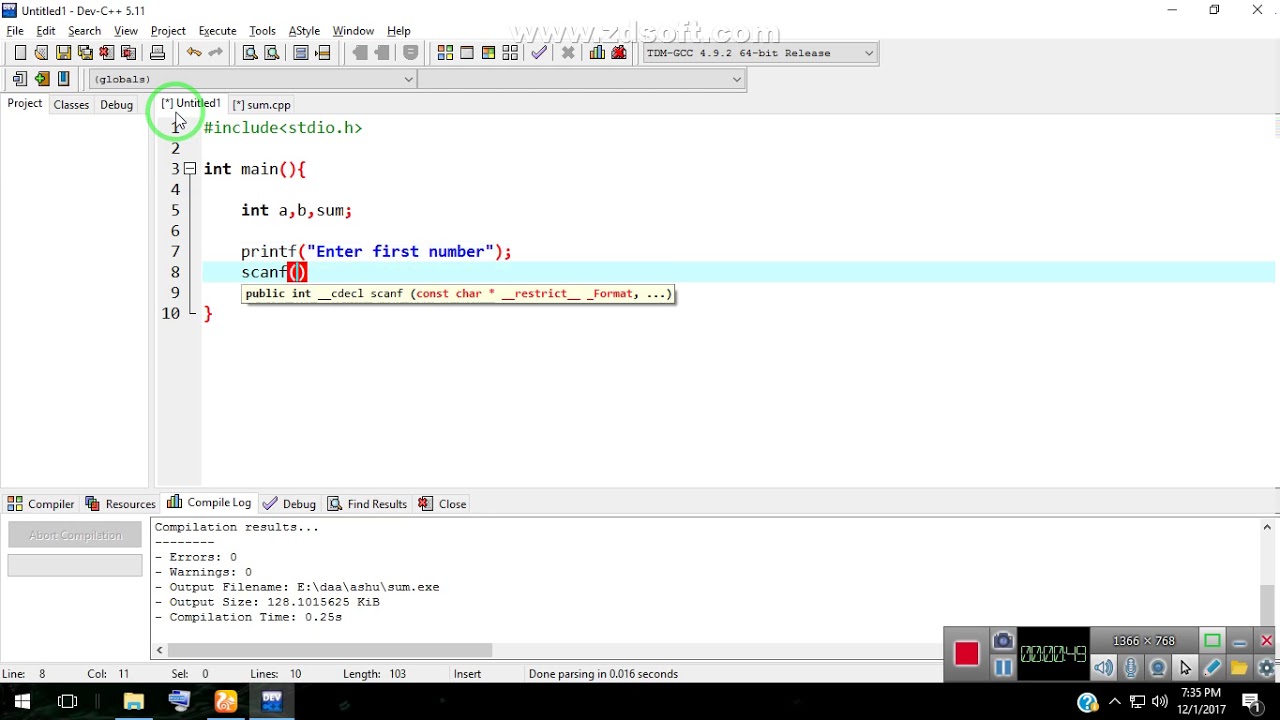Click the Compile icon with colored squares
This screenshot has height=720, width=1280.
pyautogui.click(x=445, y=53)
